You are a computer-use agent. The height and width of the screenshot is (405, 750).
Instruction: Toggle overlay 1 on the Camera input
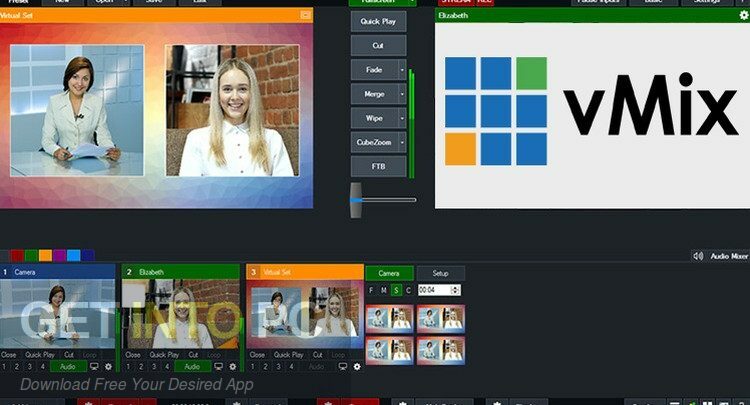tap(4, 367)
